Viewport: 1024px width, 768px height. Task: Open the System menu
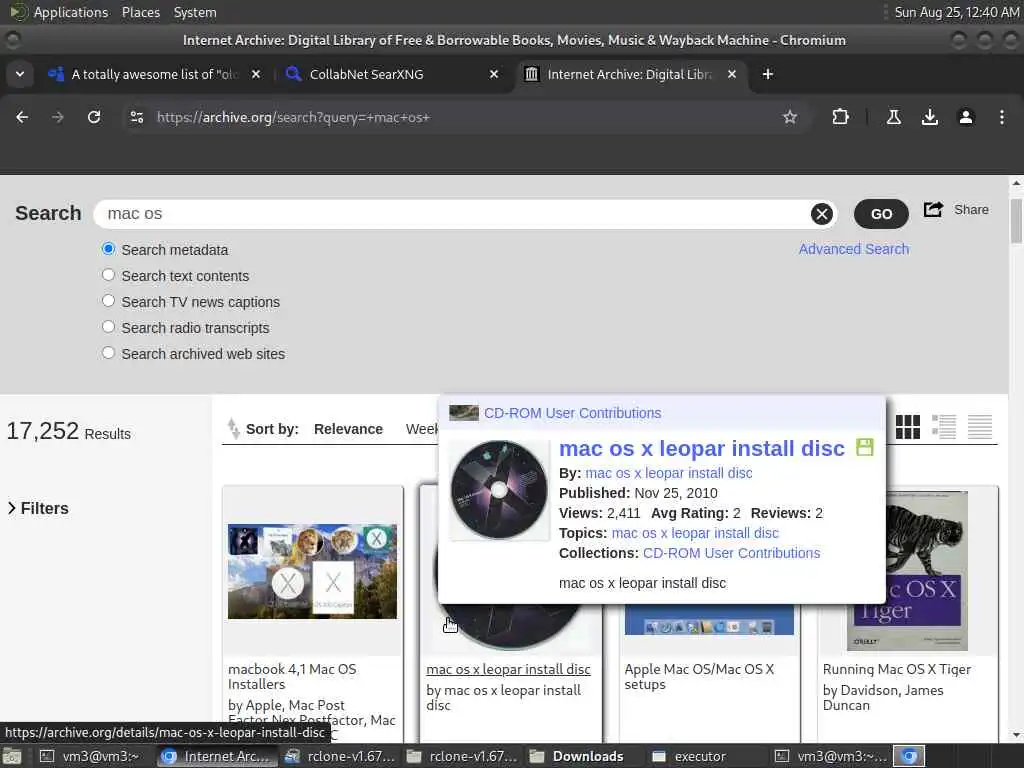[195, 12]
